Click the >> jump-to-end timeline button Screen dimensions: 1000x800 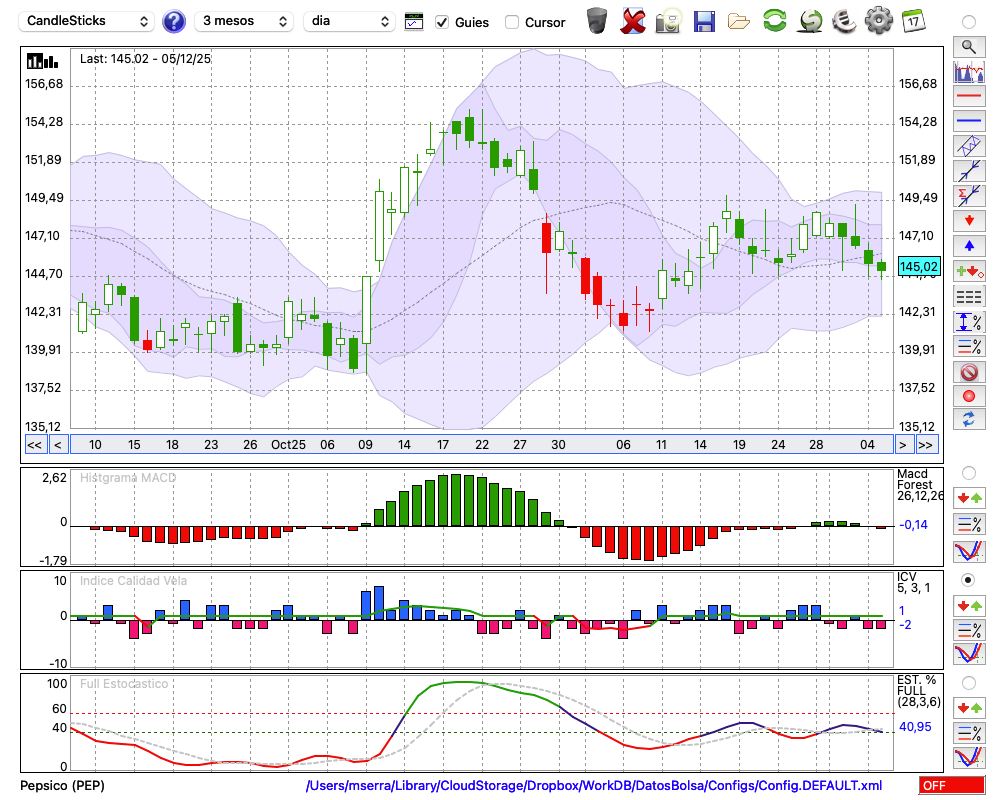pos(927,445)
